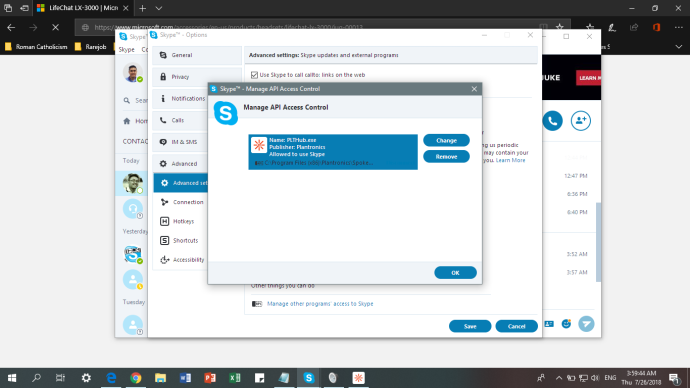Select the Hotkeys sub-item
This screenshot has height=388, width=690.
(x=177, y=221)
